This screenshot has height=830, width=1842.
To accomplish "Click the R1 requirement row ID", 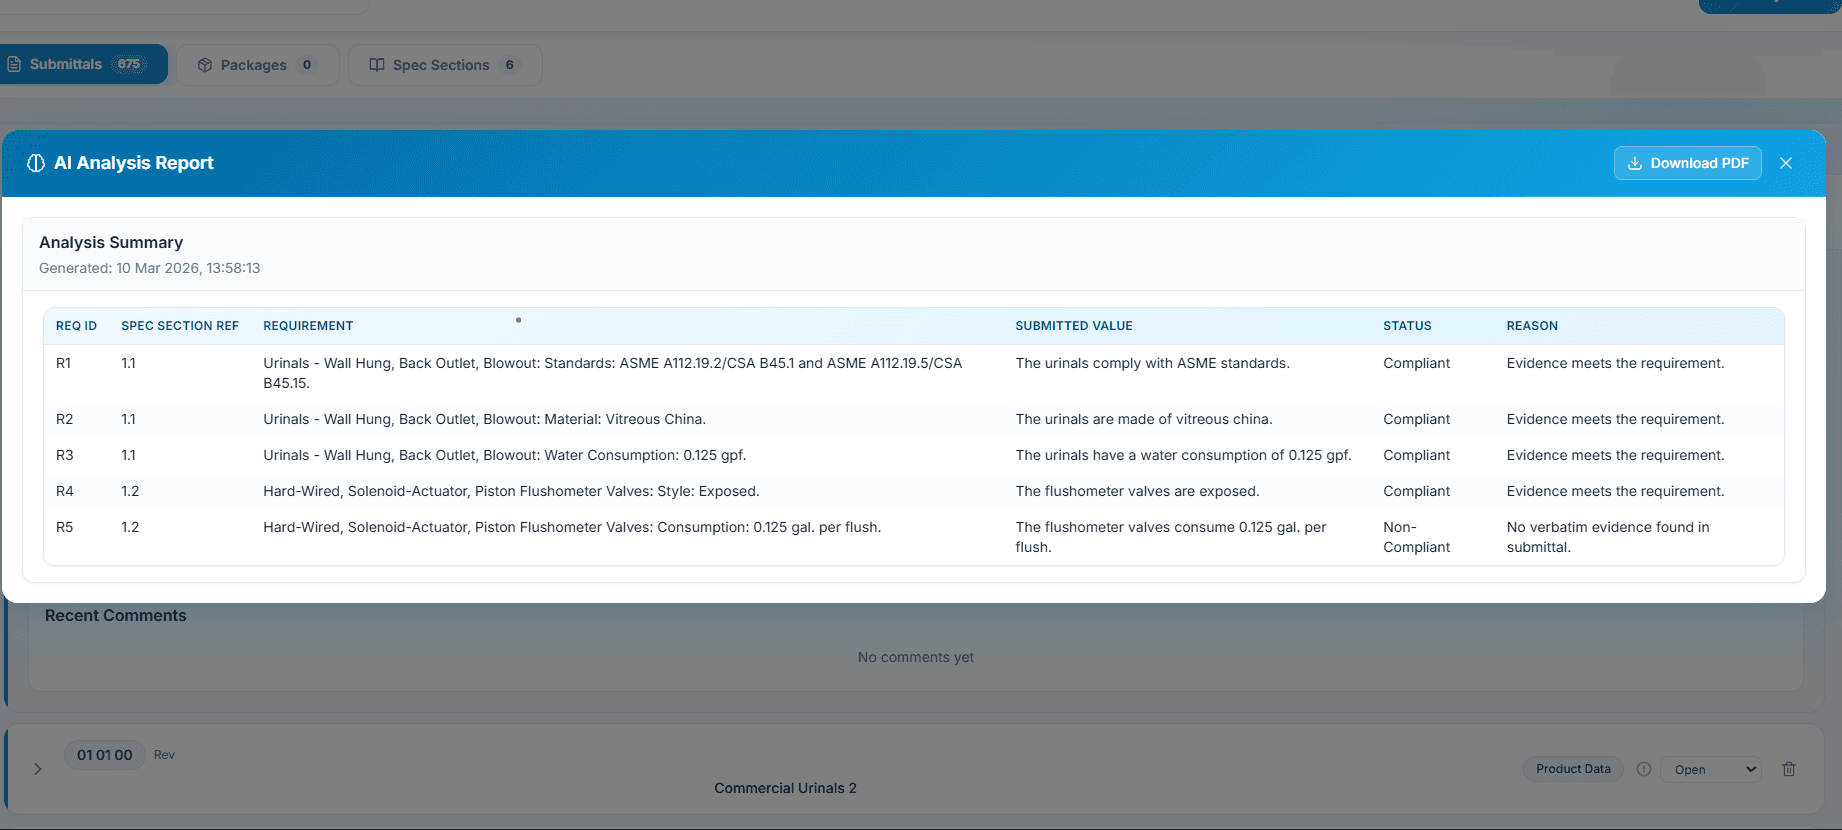I will [63, 363].
